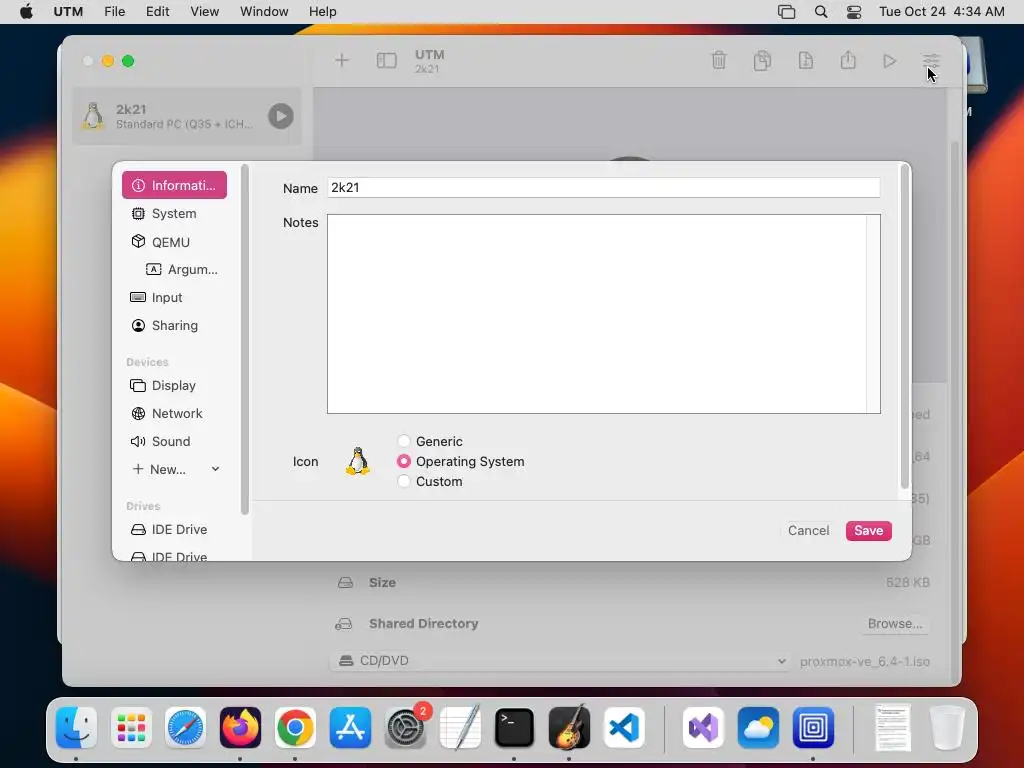Toggle the sidebar with toolbar icon

[x=386, y=61]
